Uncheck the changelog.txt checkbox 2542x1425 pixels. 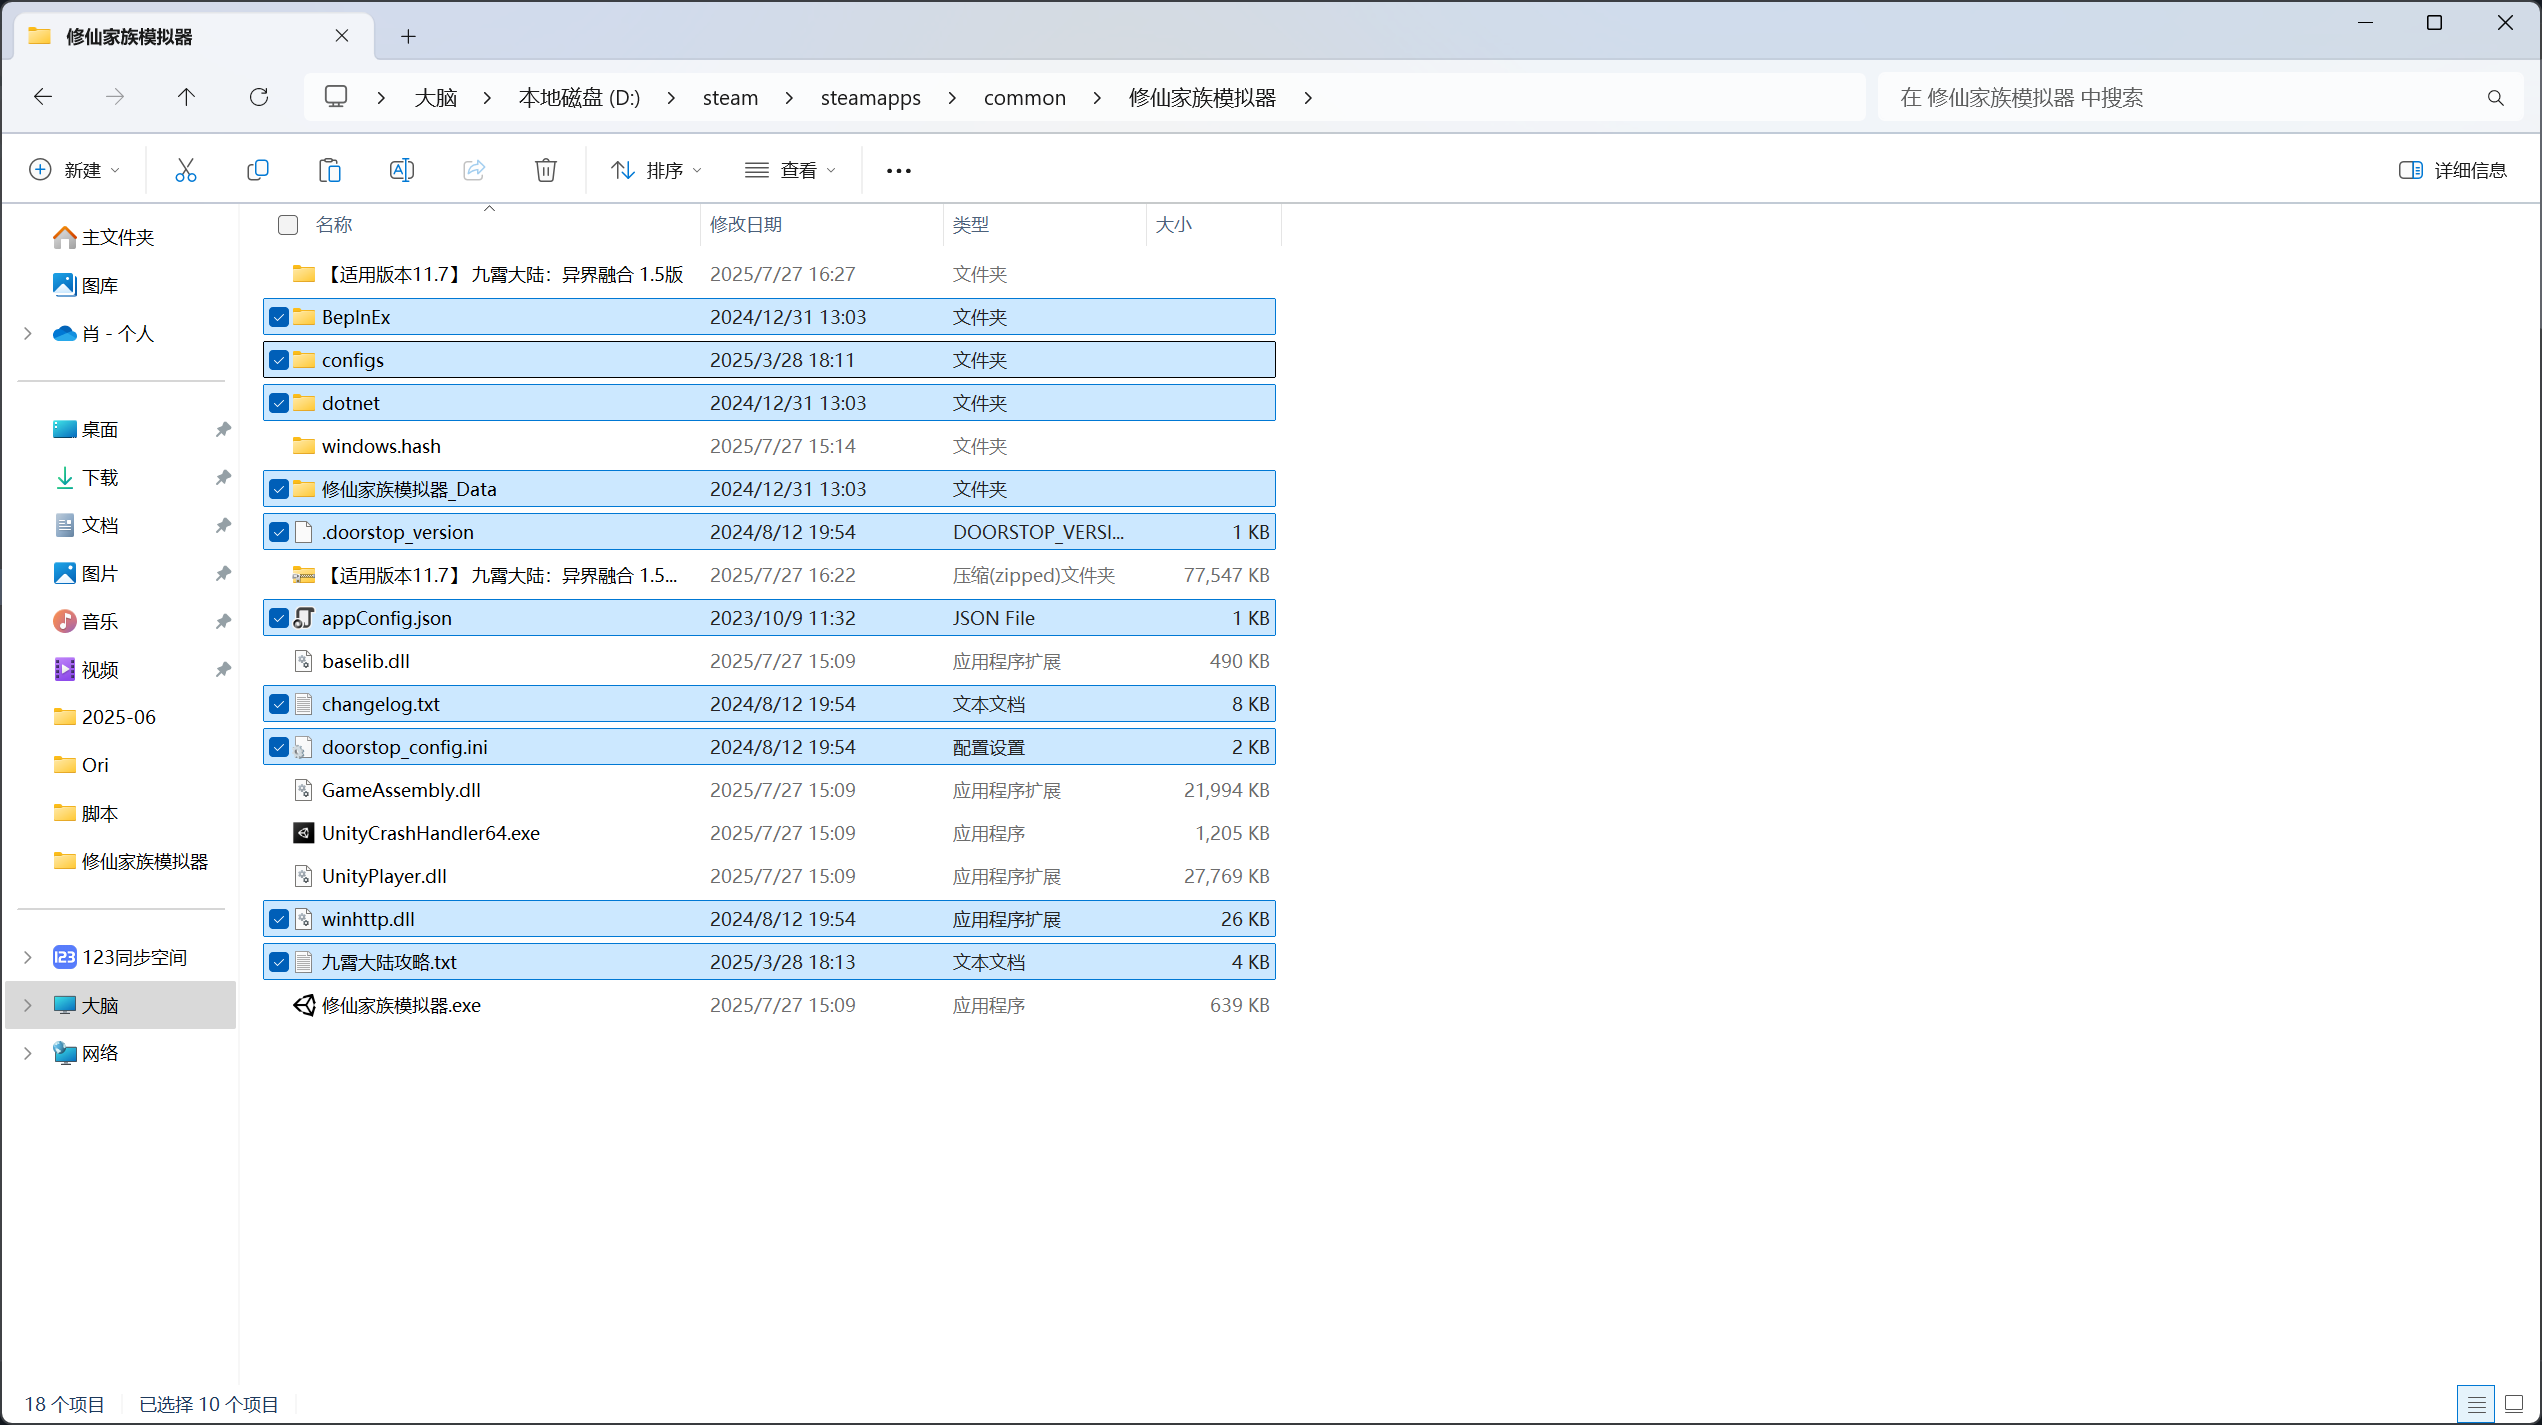point(279,704)
